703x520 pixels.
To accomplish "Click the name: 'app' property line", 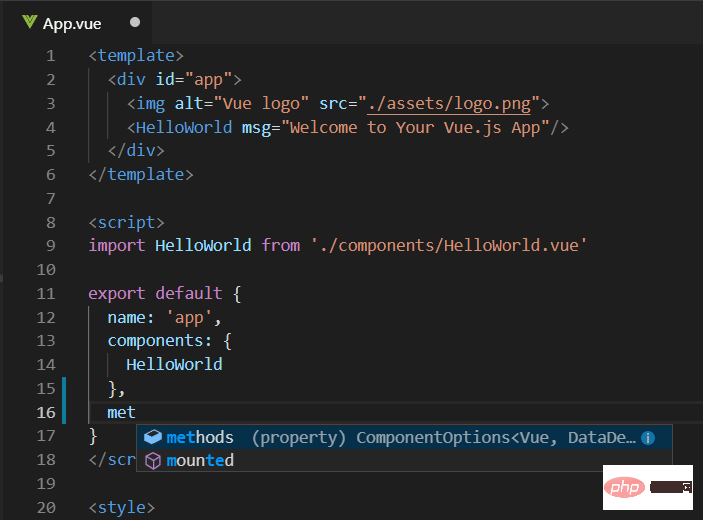I will click(165, 318).
